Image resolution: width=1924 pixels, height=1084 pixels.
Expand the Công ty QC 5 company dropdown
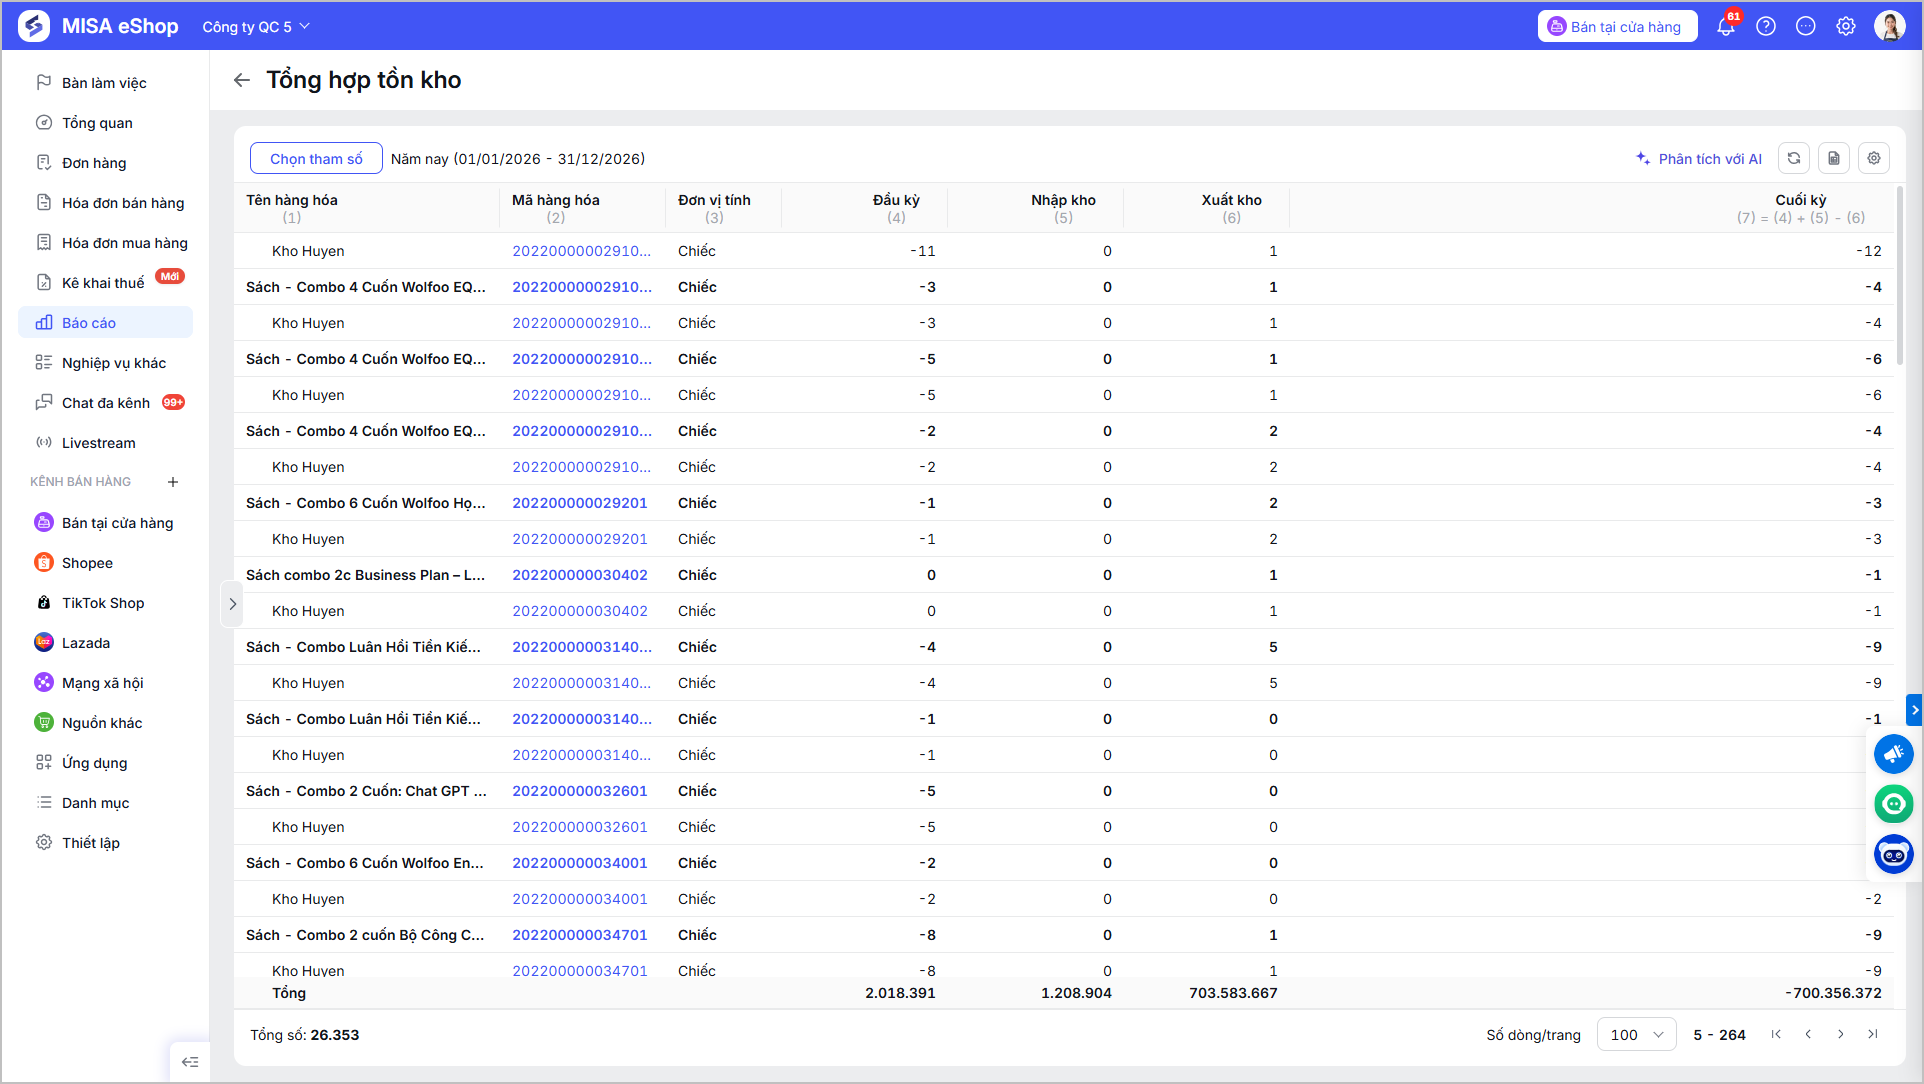pyautogui.click(x=256, y=27)
